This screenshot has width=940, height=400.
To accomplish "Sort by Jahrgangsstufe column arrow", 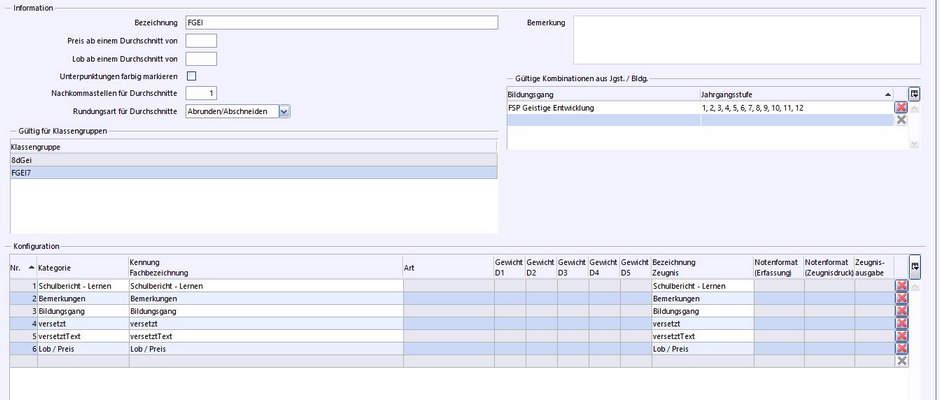I will [888, 94].
